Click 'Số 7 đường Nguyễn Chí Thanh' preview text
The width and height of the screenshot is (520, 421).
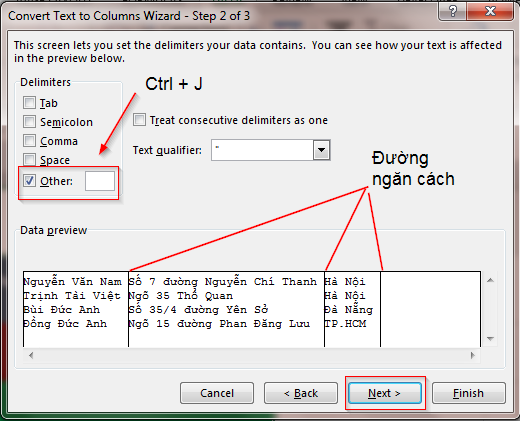point(223,282)
